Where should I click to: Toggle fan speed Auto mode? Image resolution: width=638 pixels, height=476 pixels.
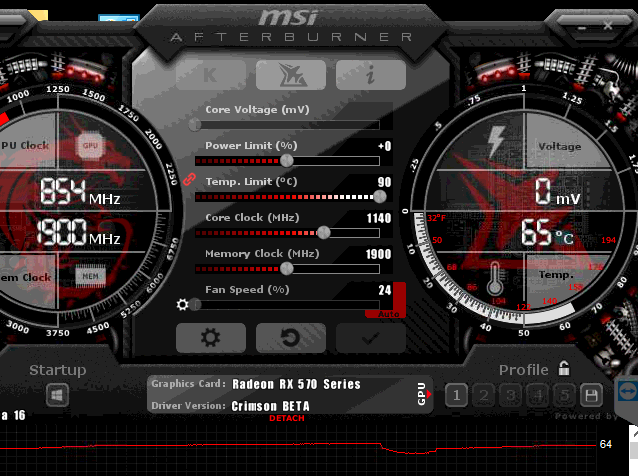[x=389, y=314]
